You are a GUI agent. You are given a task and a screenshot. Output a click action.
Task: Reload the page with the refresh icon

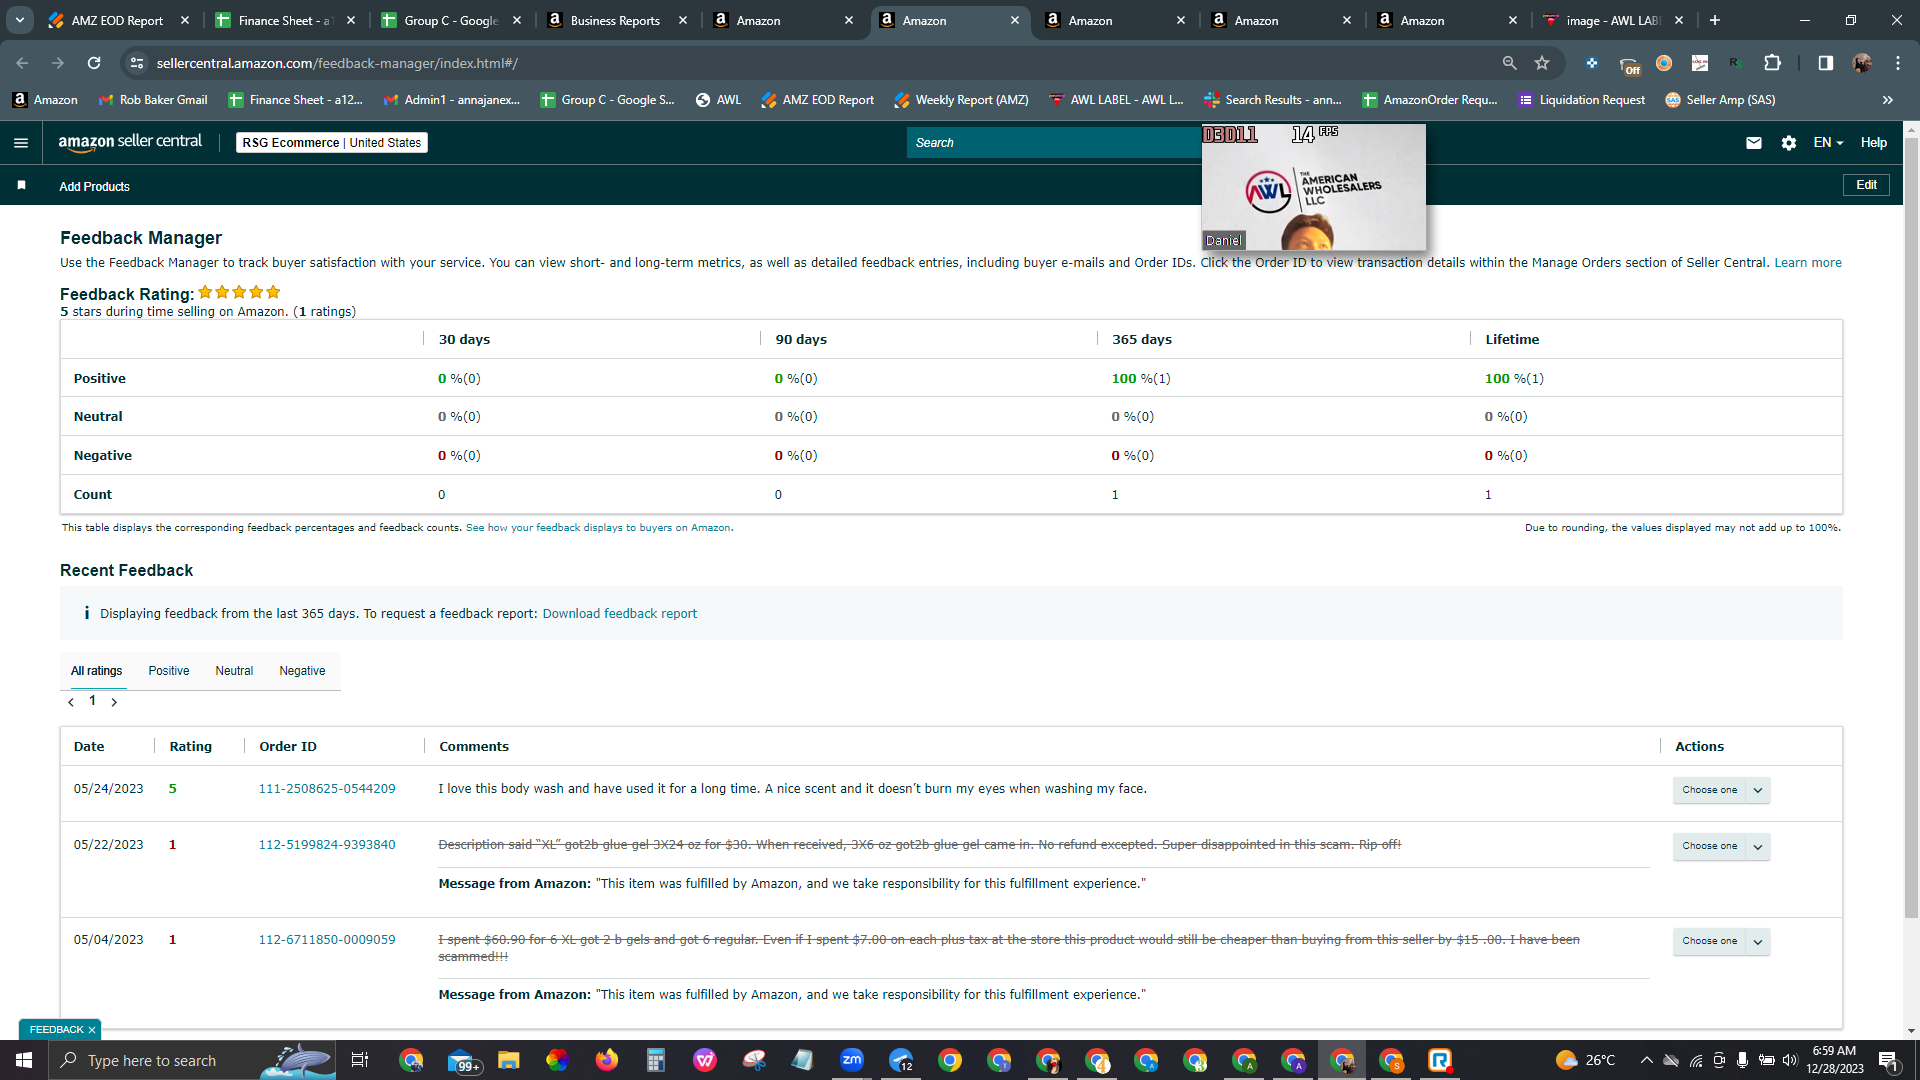[94, 63]
